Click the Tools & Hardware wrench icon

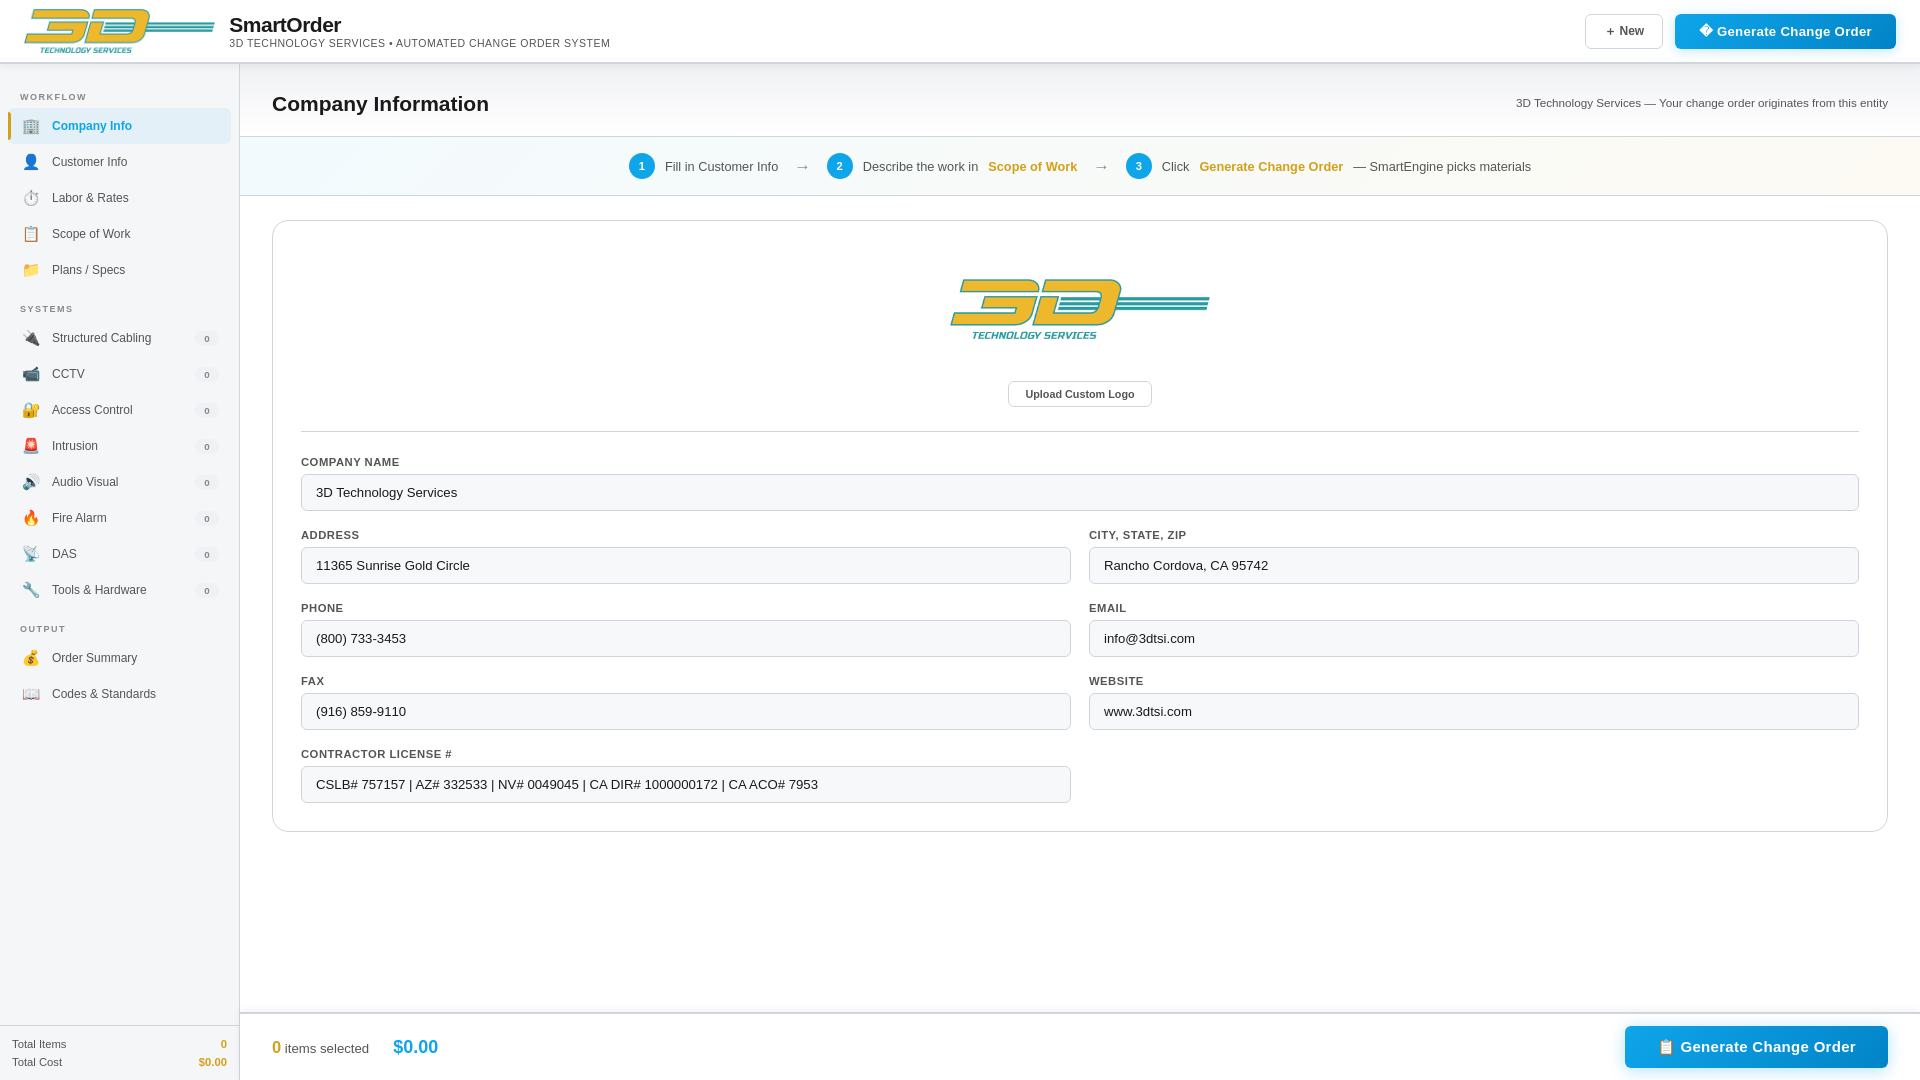coord(31,590)
